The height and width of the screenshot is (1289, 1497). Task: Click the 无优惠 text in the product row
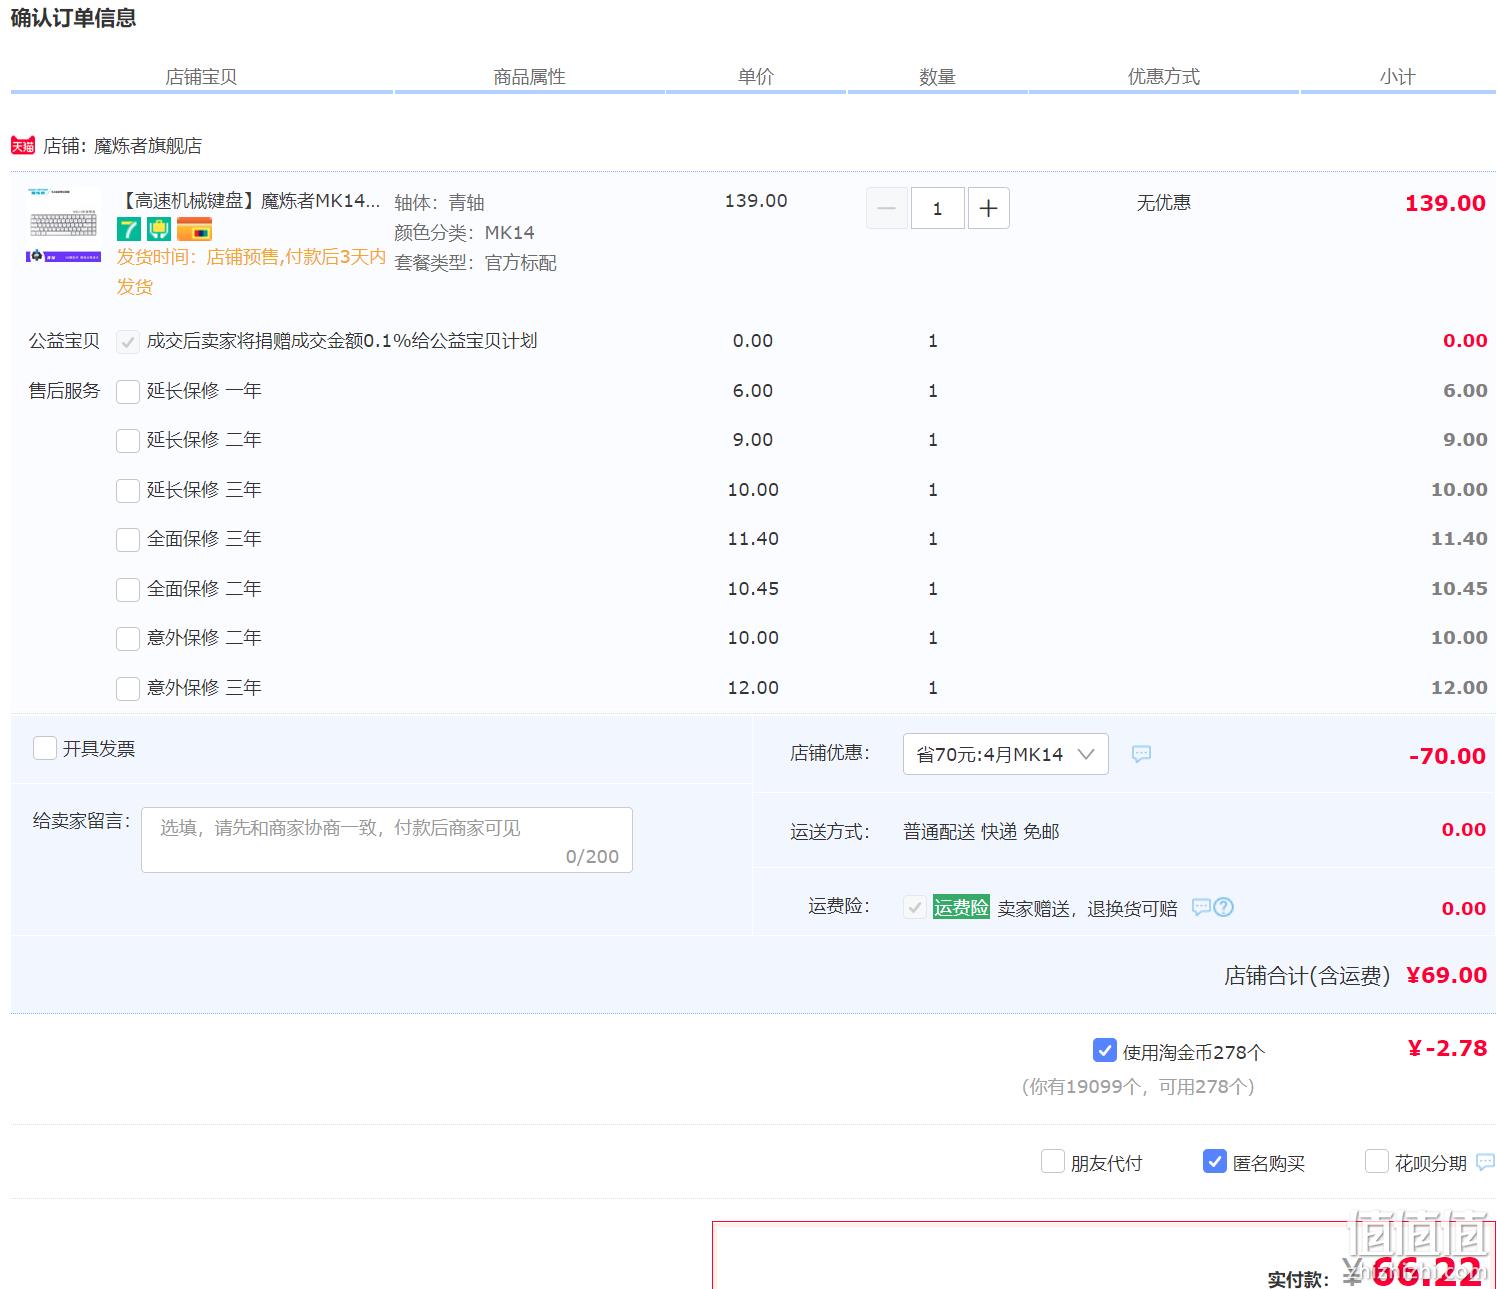coord(1164,203)
